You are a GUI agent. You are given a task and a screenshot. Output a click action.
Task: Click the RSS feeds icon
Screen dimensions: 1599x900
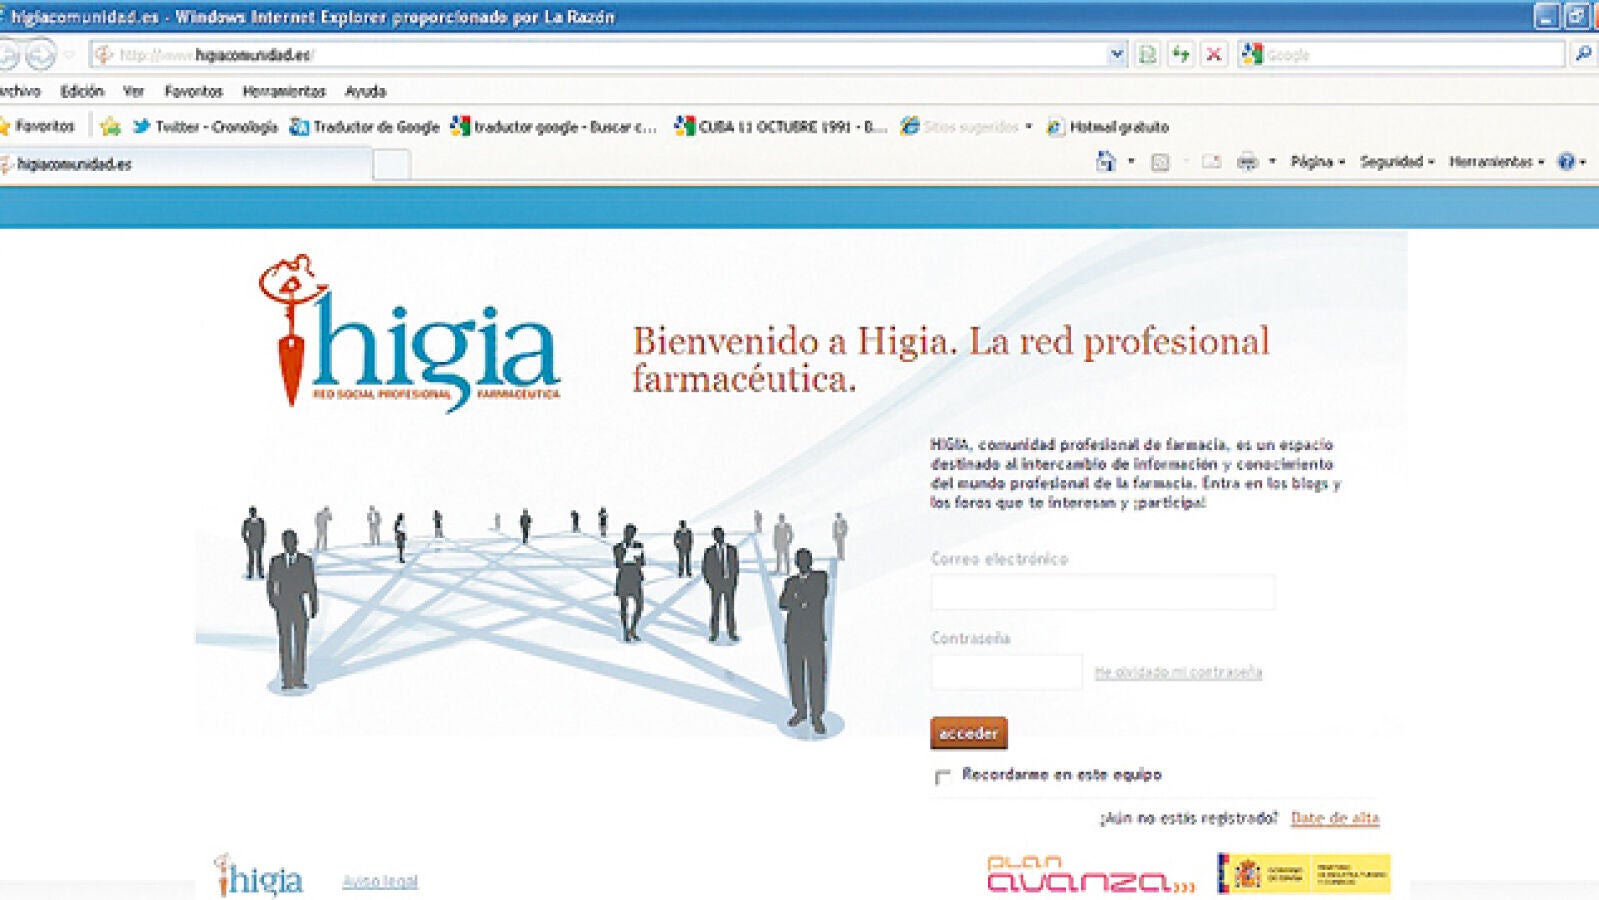[x=1160, y=161]
